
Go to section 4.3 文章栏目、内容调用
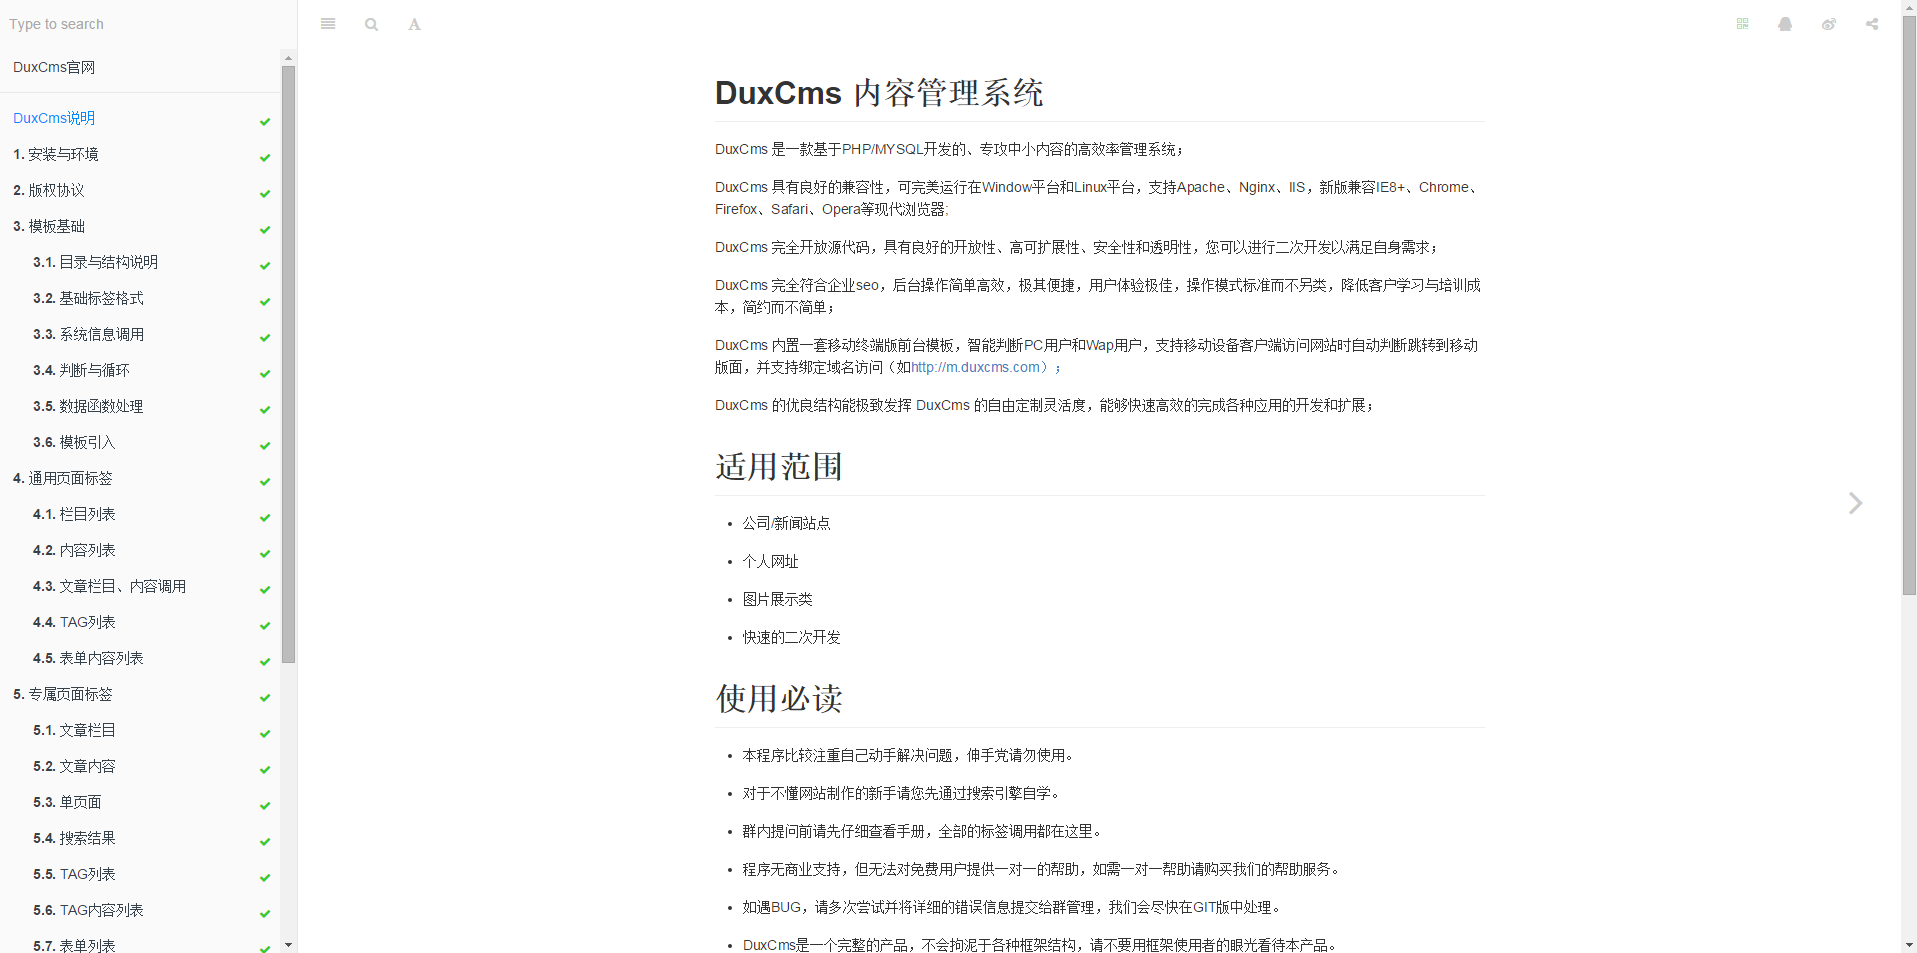click(109, 586)
